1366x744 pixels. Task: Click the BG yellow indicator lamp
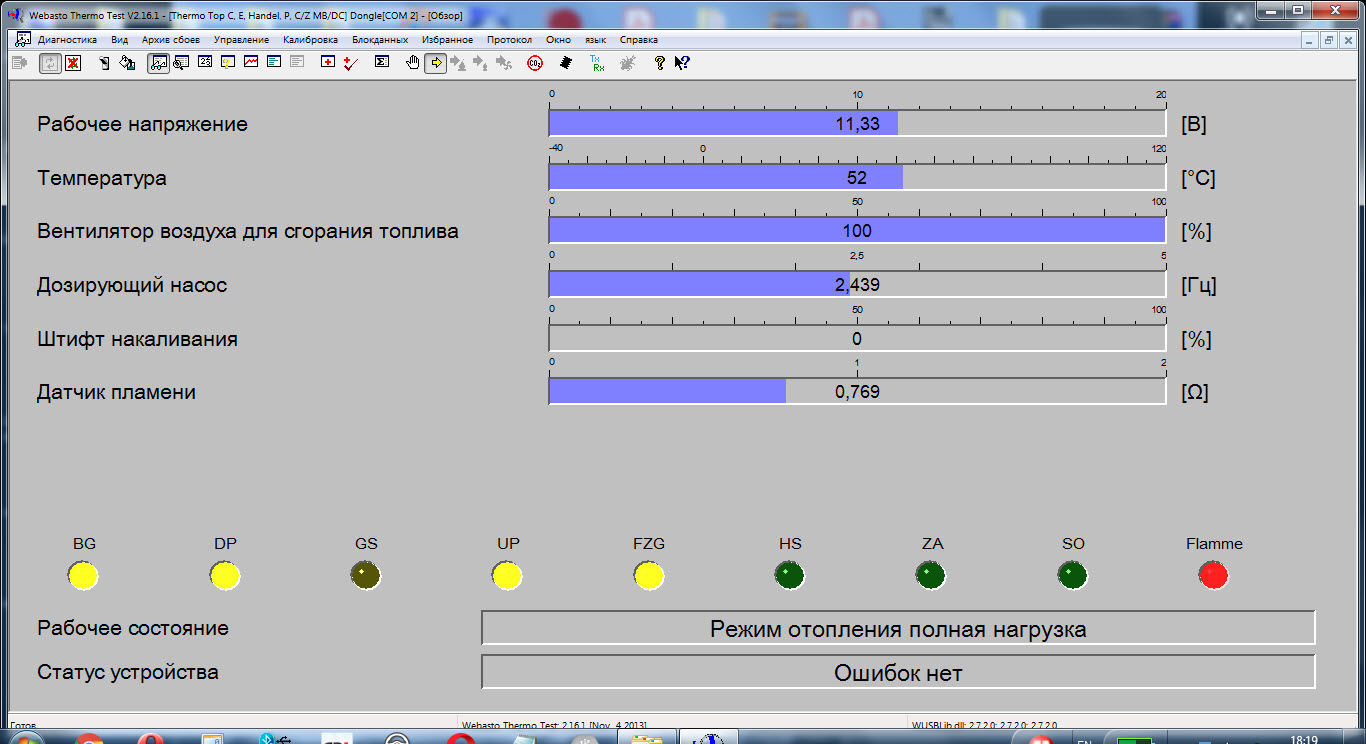click(x=83, y=576)
